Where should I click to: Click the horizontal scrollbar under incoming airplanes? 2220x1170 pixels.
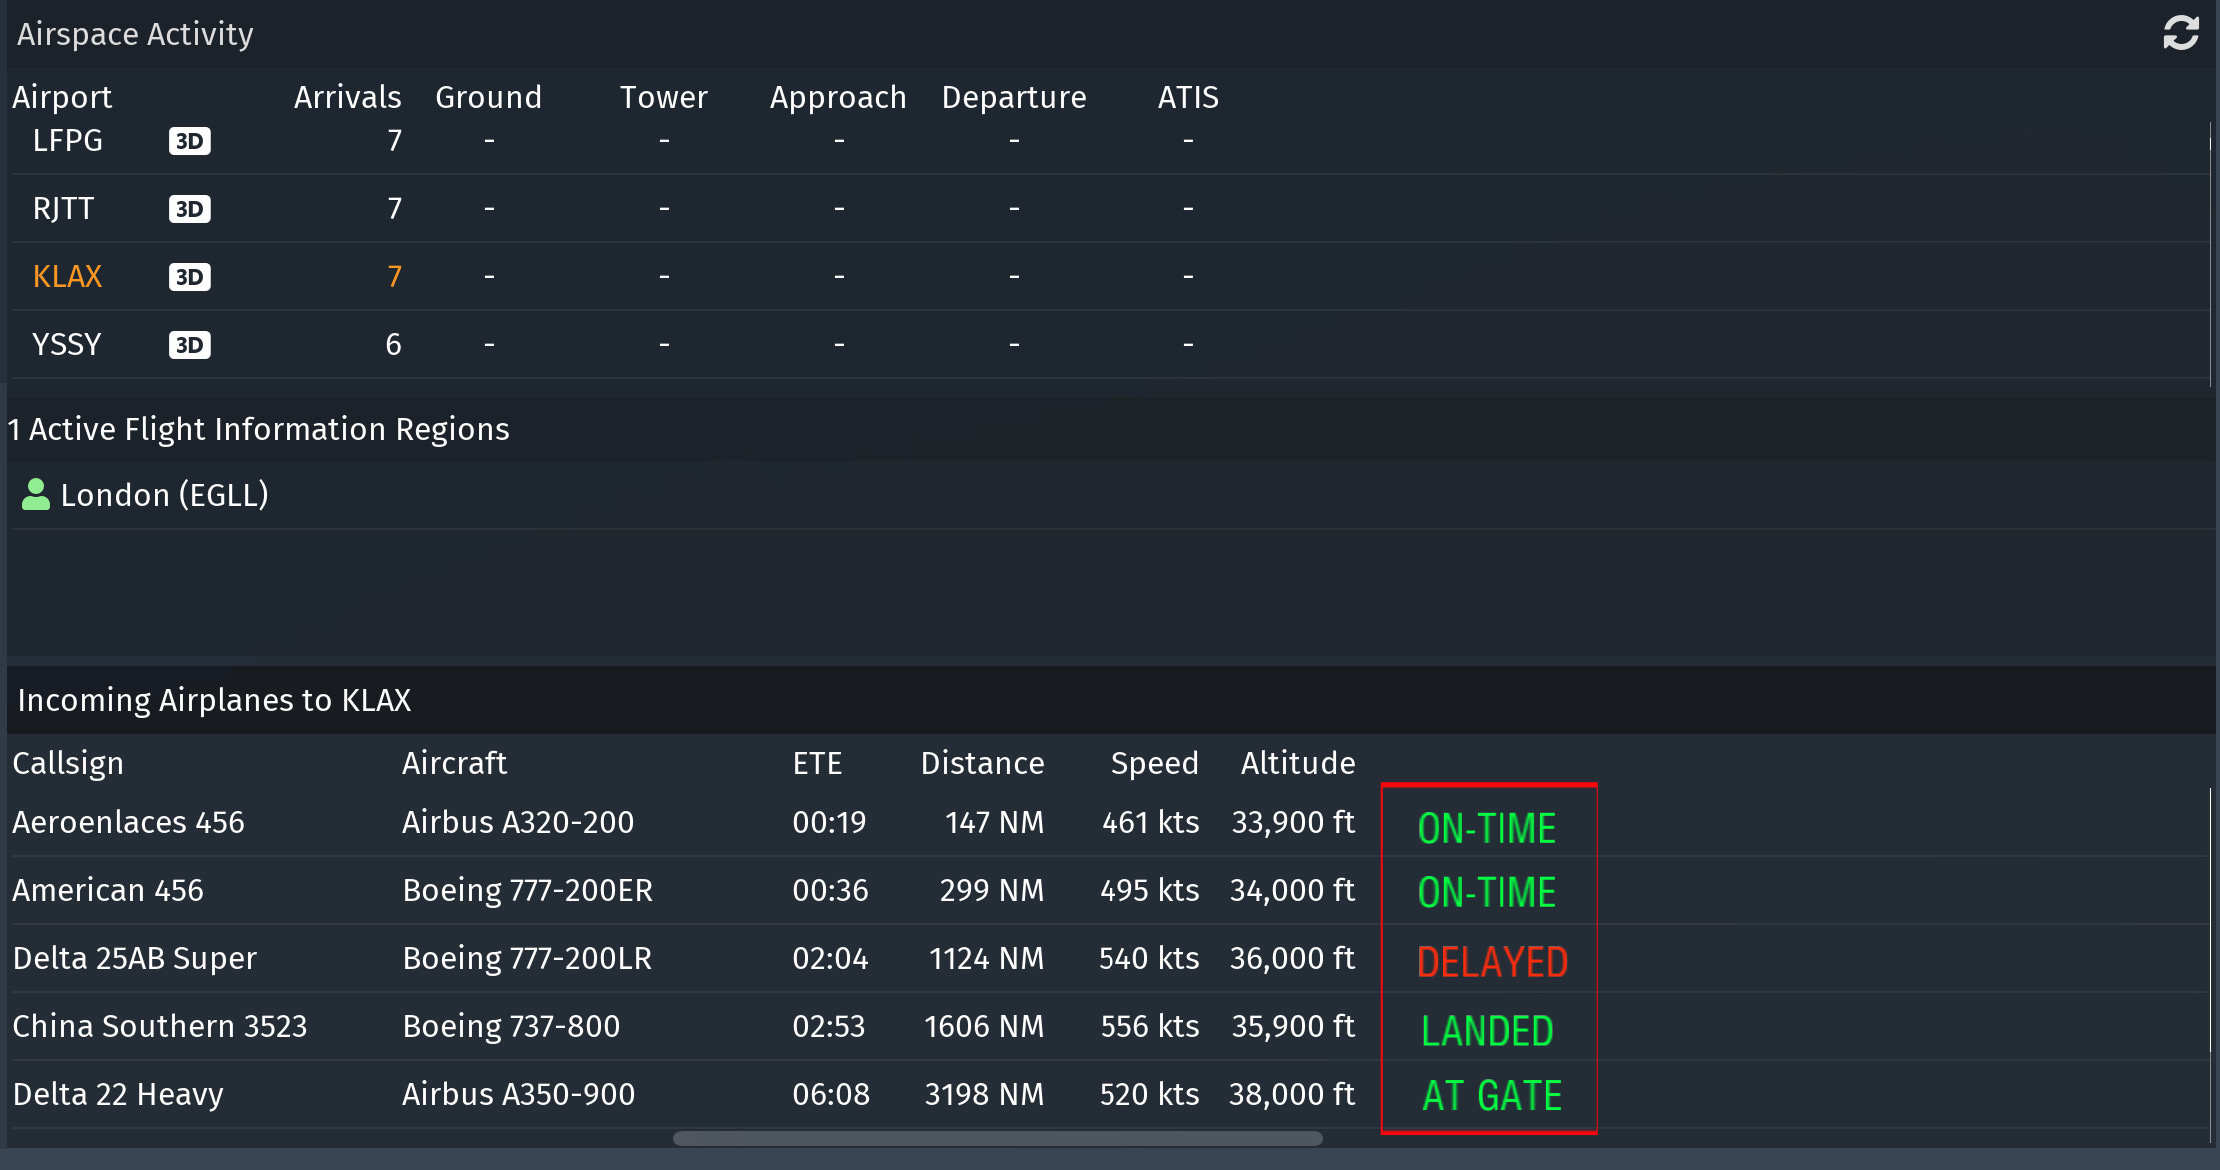click(x=997, y=1138)
